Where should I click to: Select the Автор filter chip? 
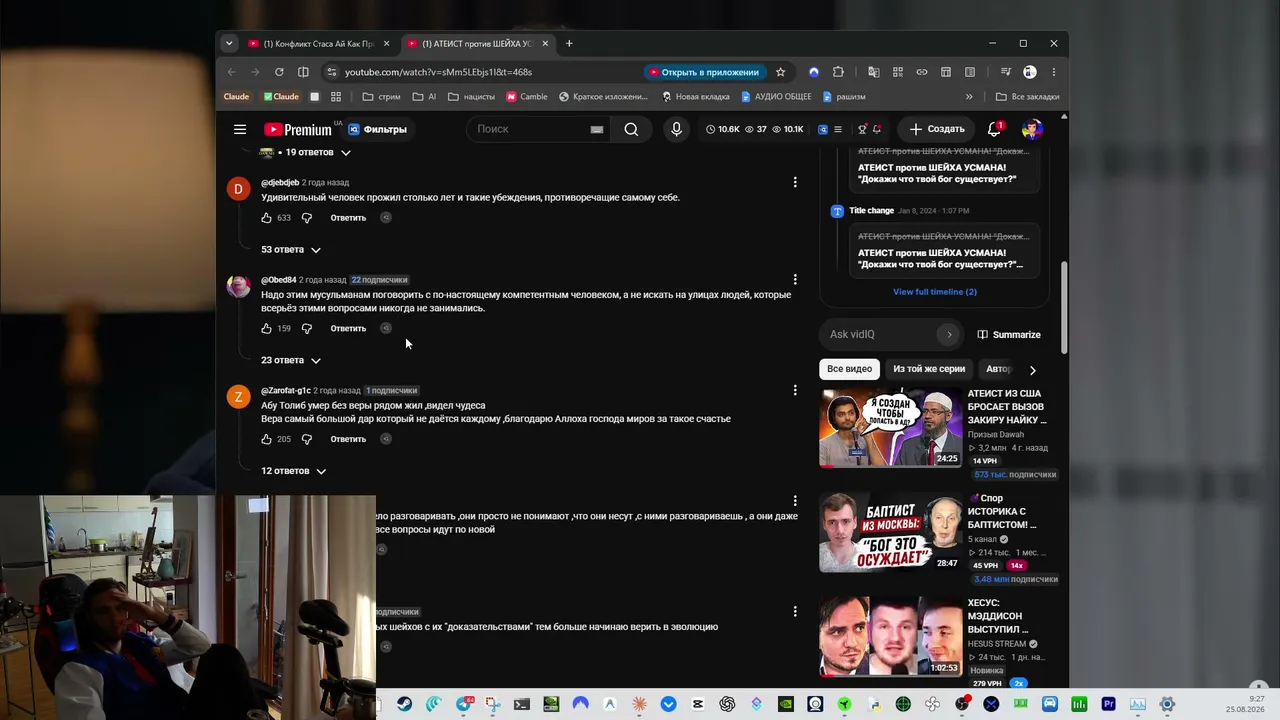tap(998, 369)
